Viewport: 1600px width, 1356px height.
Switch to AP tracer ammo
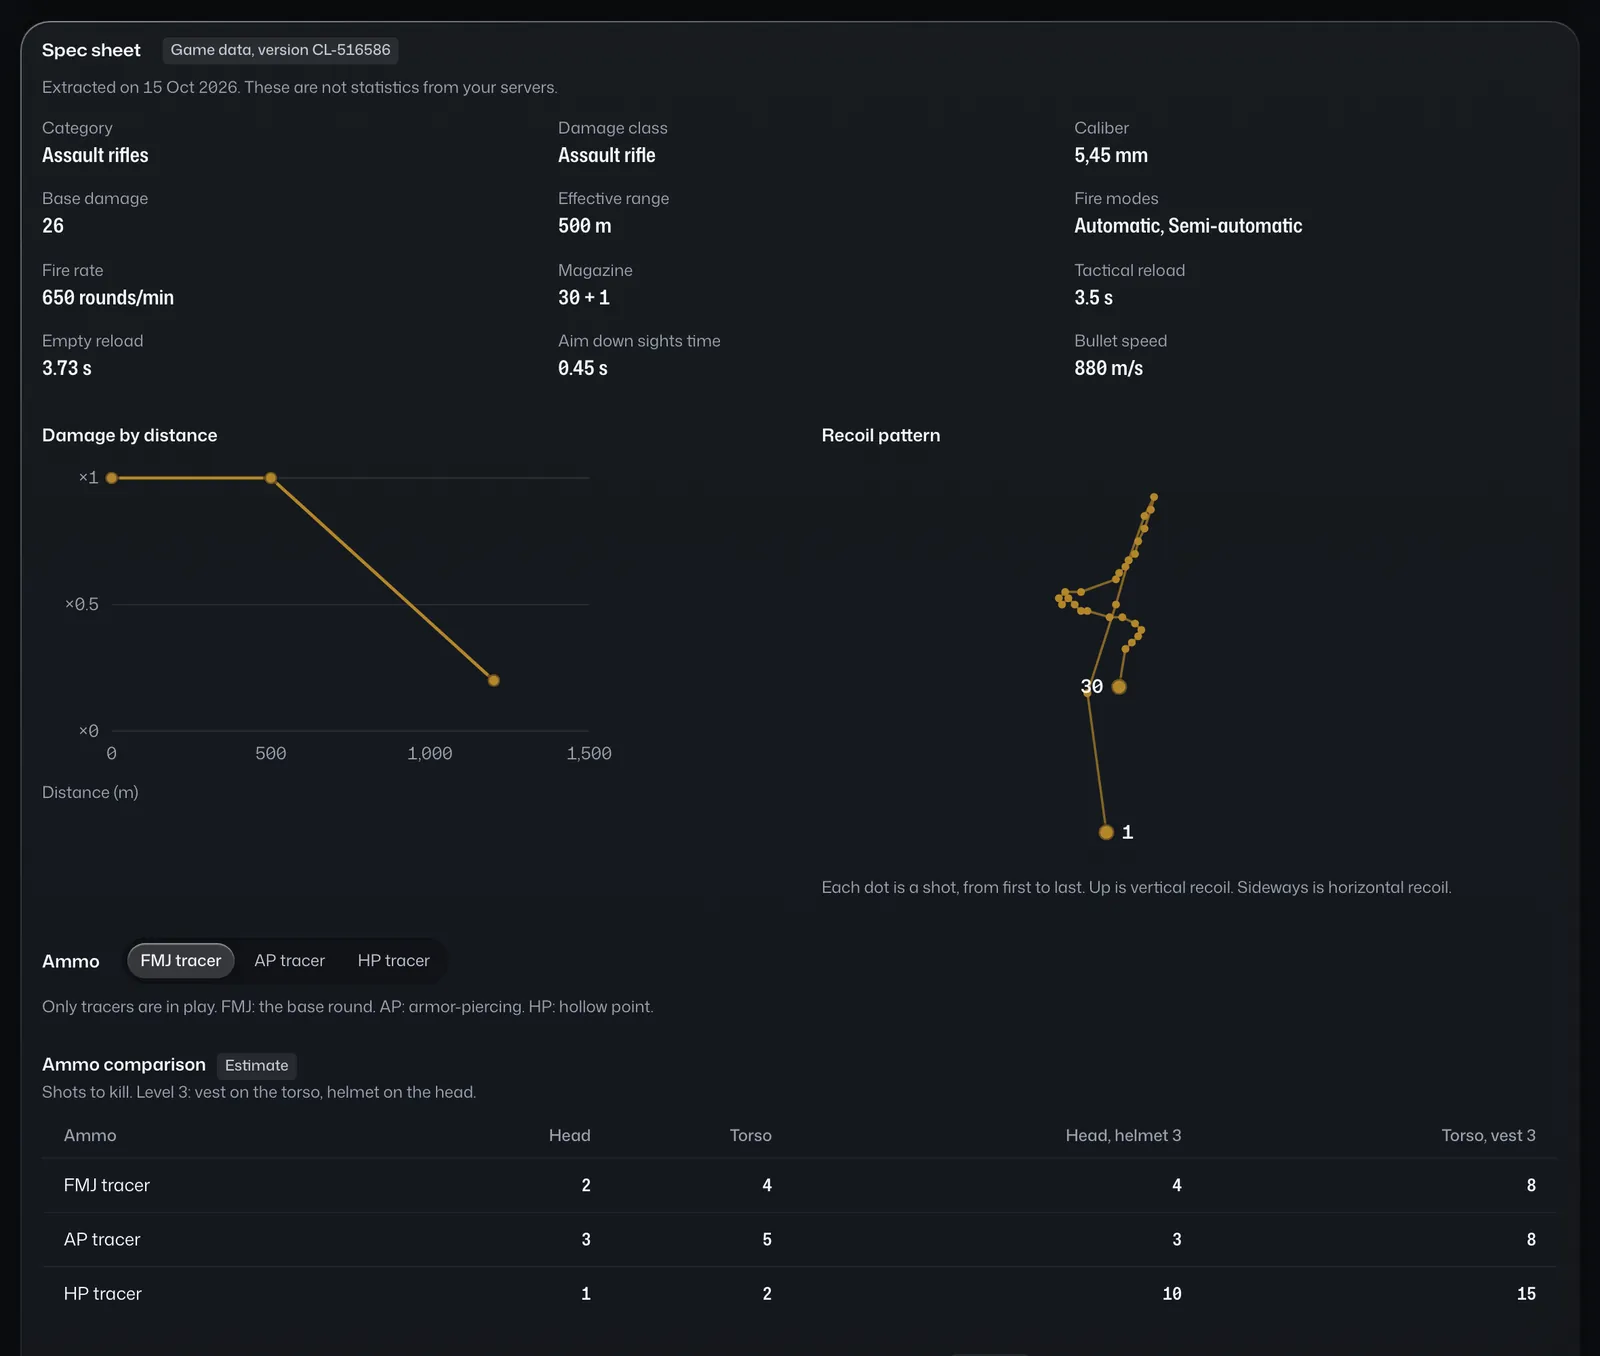tap(289, 960)
